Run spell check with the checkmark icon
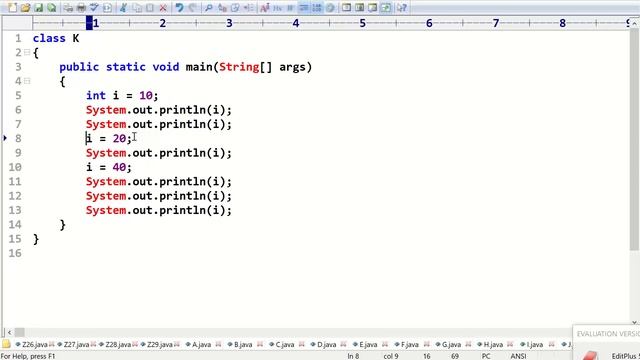 coord(94,7)
